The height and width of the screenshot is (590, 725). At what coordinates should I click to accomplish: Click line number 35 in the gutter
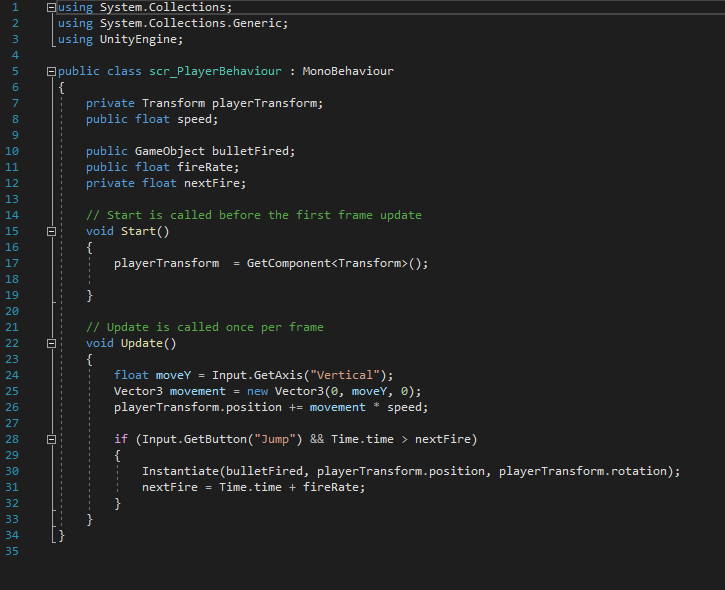pyautogui.click(x=13, y=551)
